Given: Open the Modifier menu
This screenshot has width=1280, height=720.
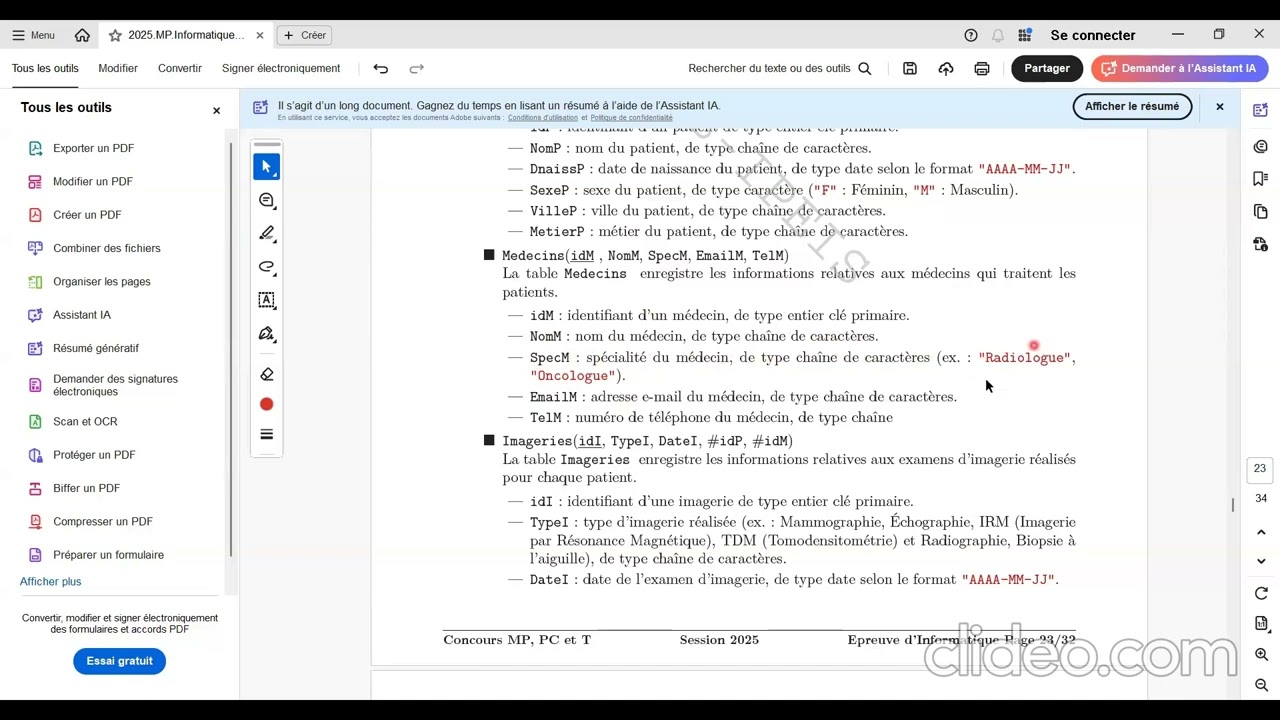Looking at the screenshot, I should click(118, 68).
